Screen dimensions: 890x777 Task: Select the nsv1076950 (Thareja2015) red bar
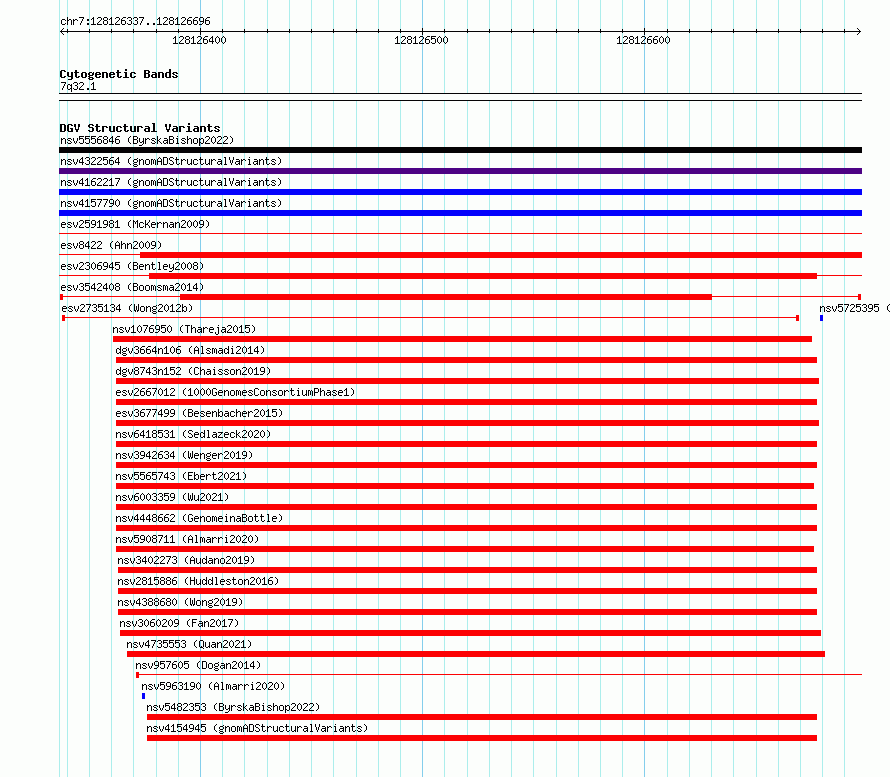tap(462, 339)
